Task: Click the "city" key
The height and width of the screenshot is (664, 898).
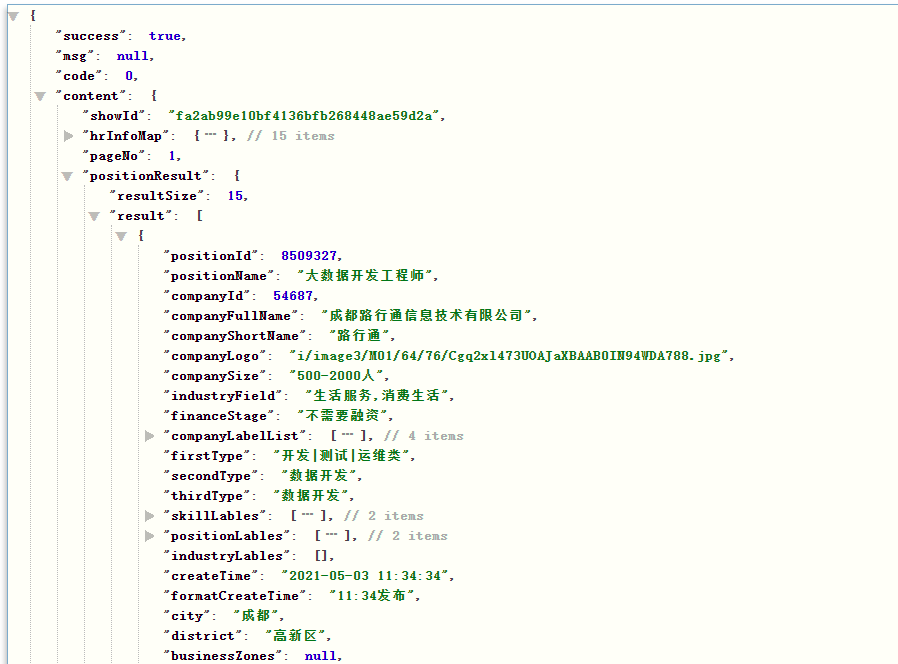Action: (x=187, y=616)
